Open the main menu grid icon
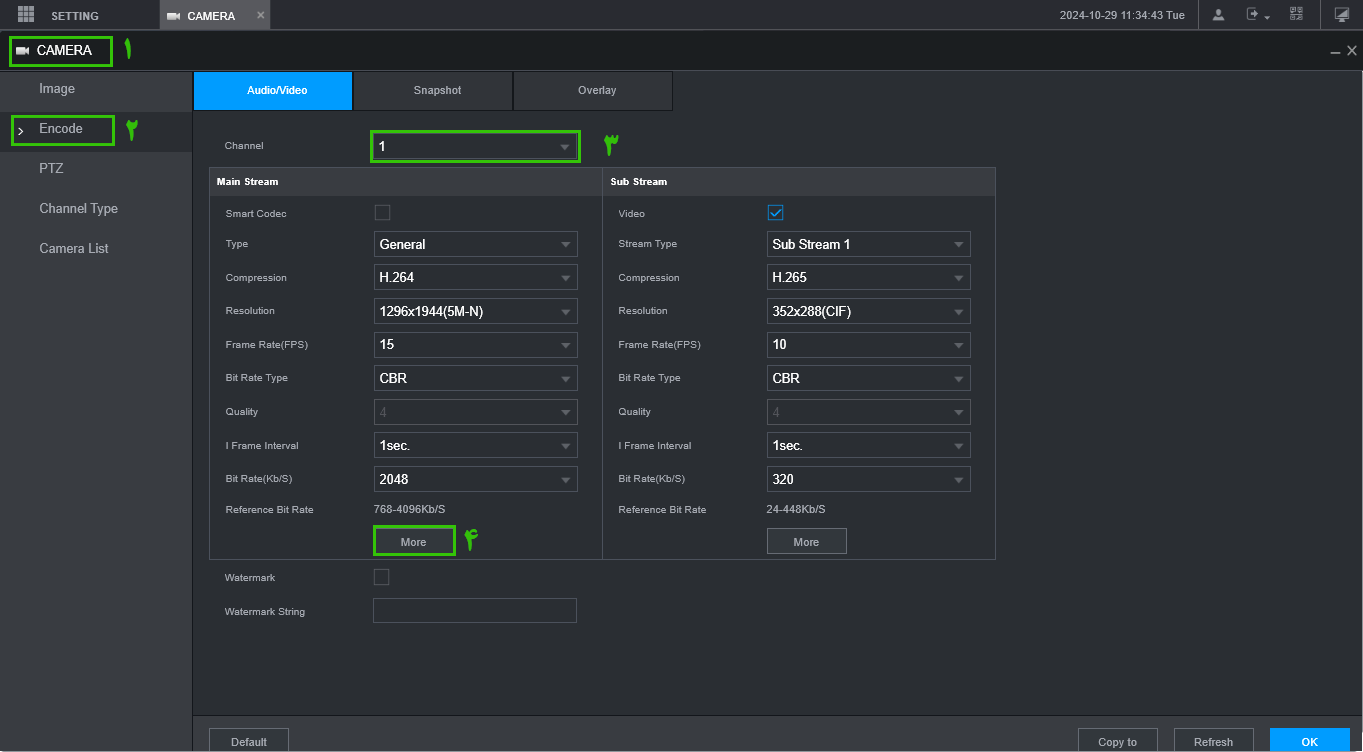Viewport: 1363px width, 752px height. click(x=26, y=15)
